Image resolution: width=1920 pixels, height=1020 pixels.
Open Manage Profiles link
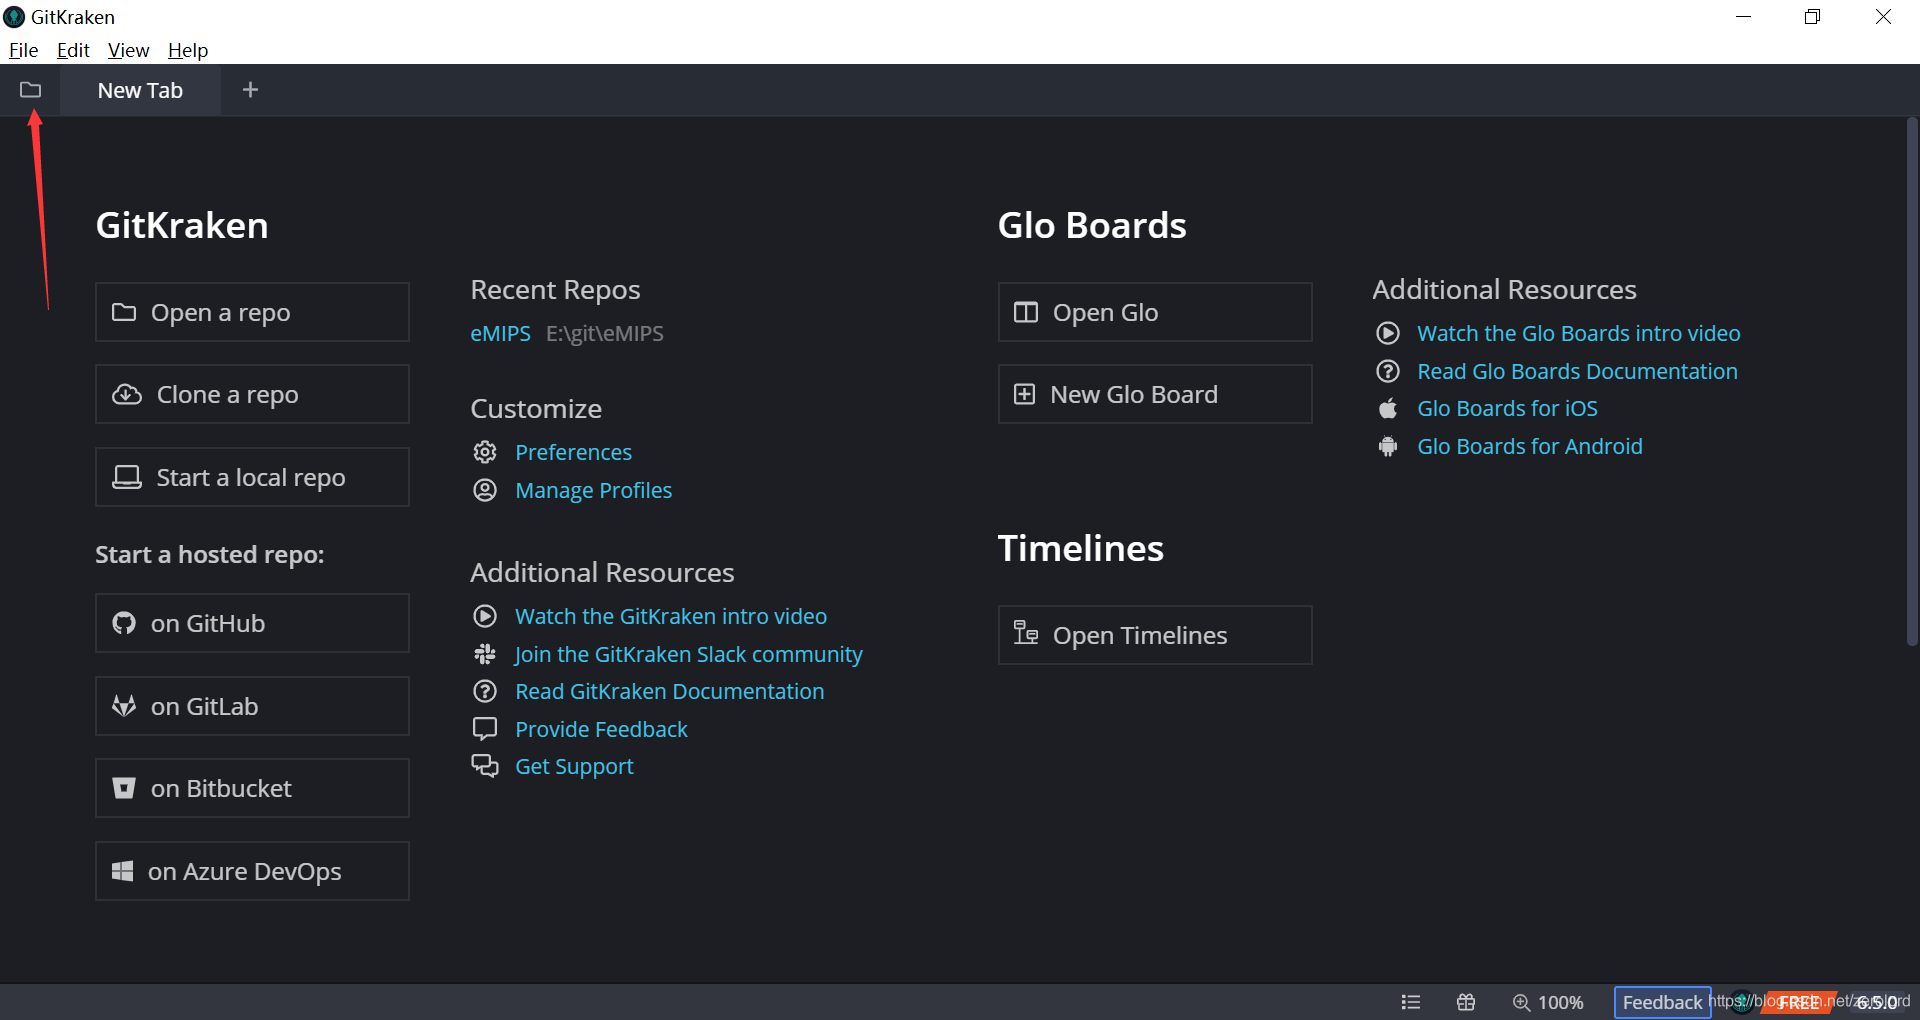click(593, 491)
